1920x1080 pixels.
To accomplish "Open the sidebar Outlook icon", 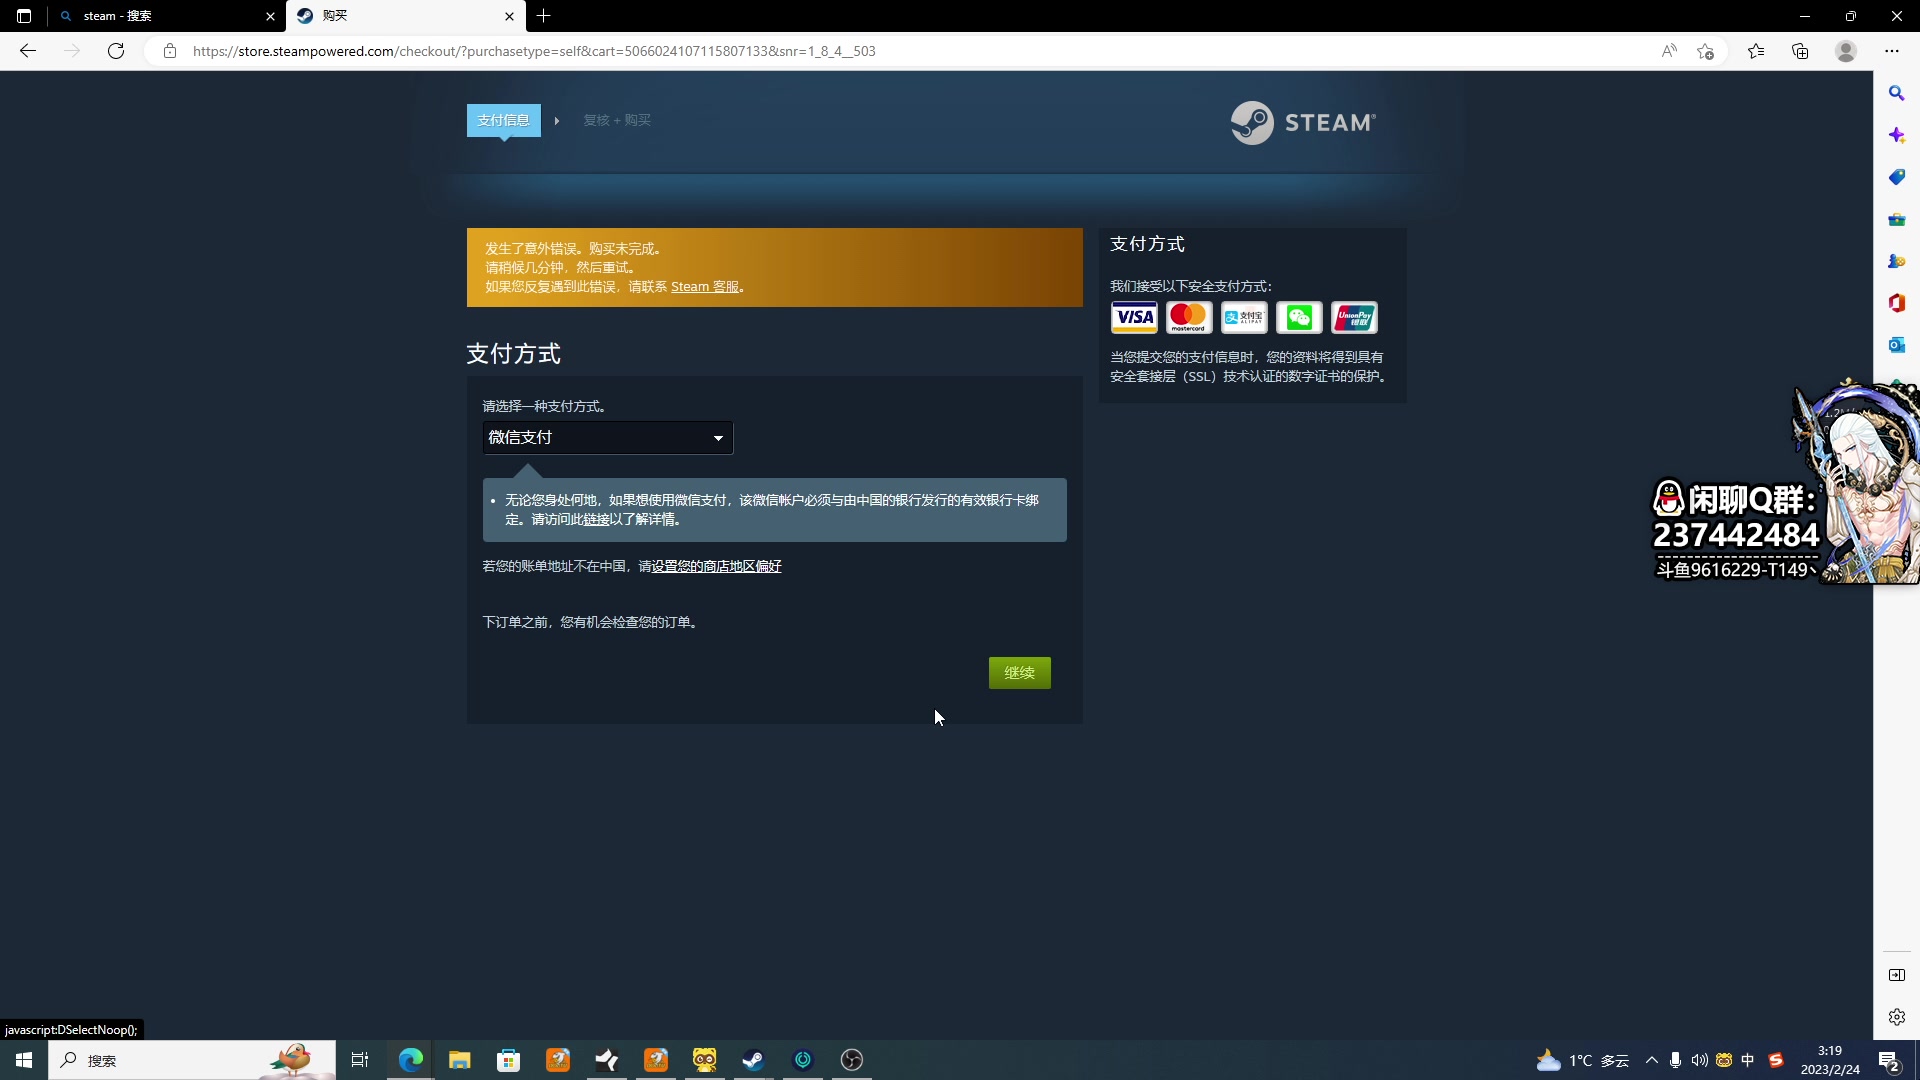I will [1897, 345].
